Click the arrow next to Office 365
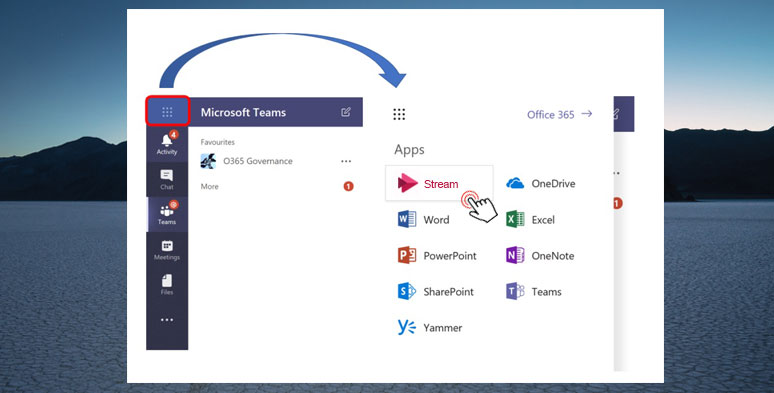This screenshot has height=393, width=774. pos(586,114)
